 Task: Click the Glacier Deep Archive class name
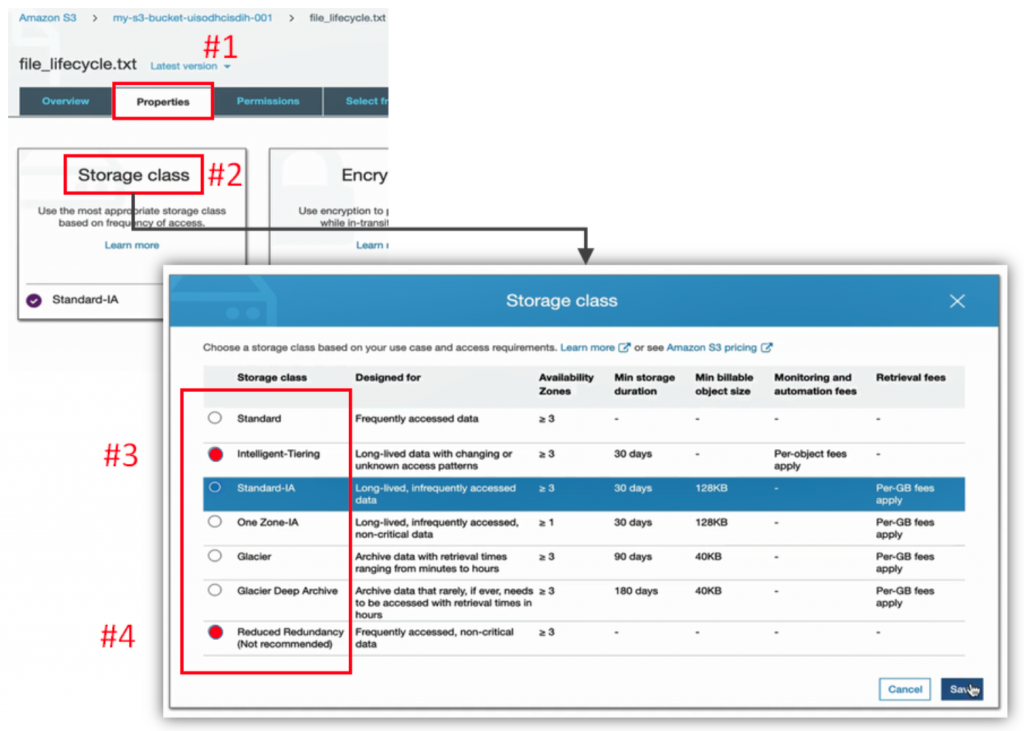pos(287,591)
